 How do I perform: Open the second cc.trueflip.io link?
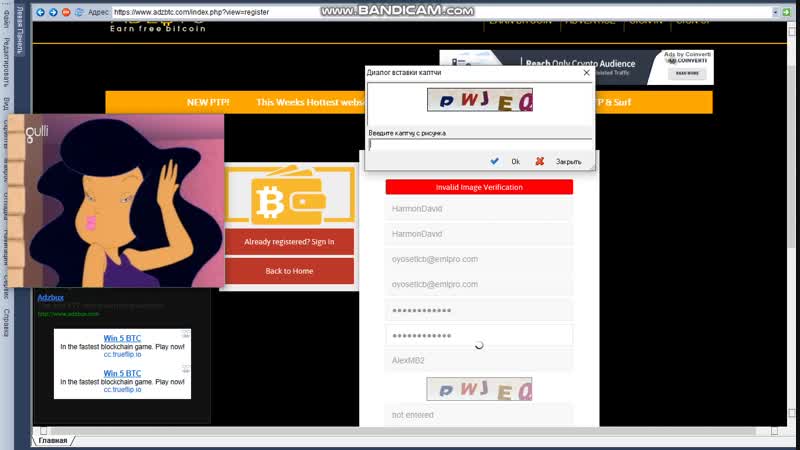122,389
